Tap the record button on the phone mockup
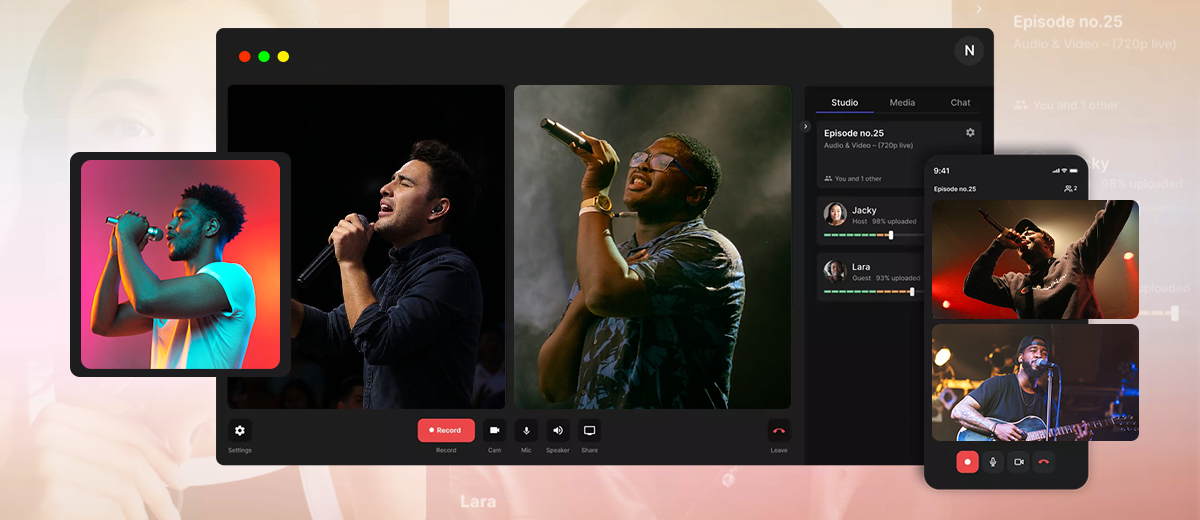The height and width of the screenshot is (520, 1200). 967,462
